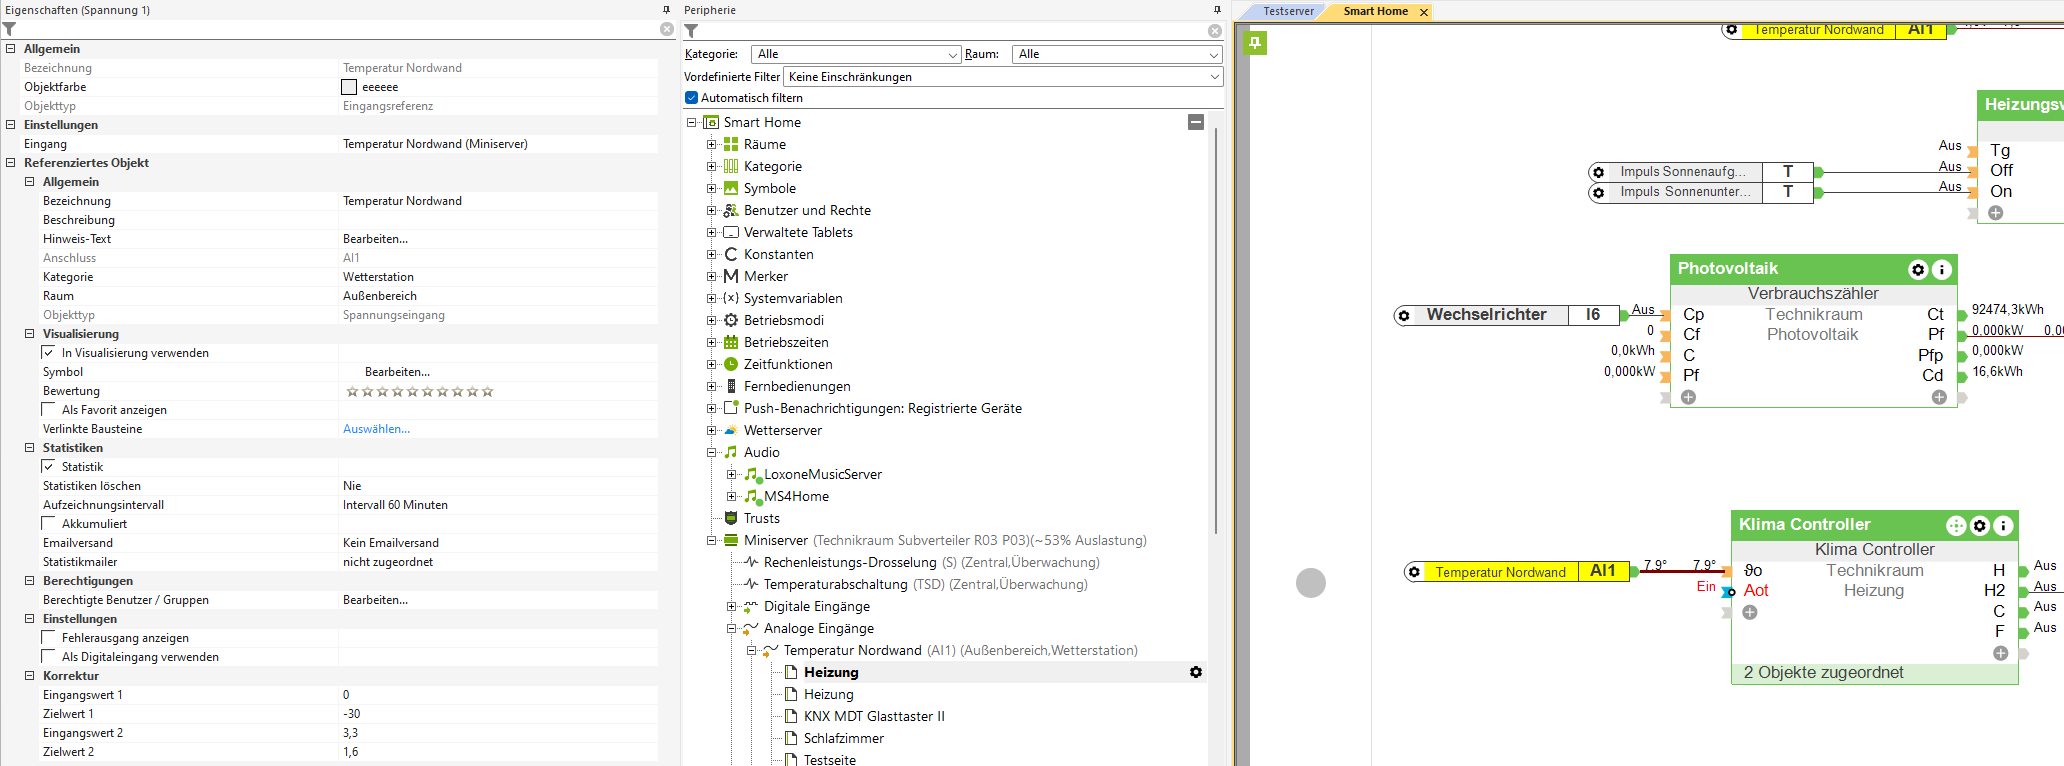This screenshot has height=766, width=2064.
Task: Clear the Peripherie filter with the X icon
Action: pyautogui.click(x=1214, y=31)
